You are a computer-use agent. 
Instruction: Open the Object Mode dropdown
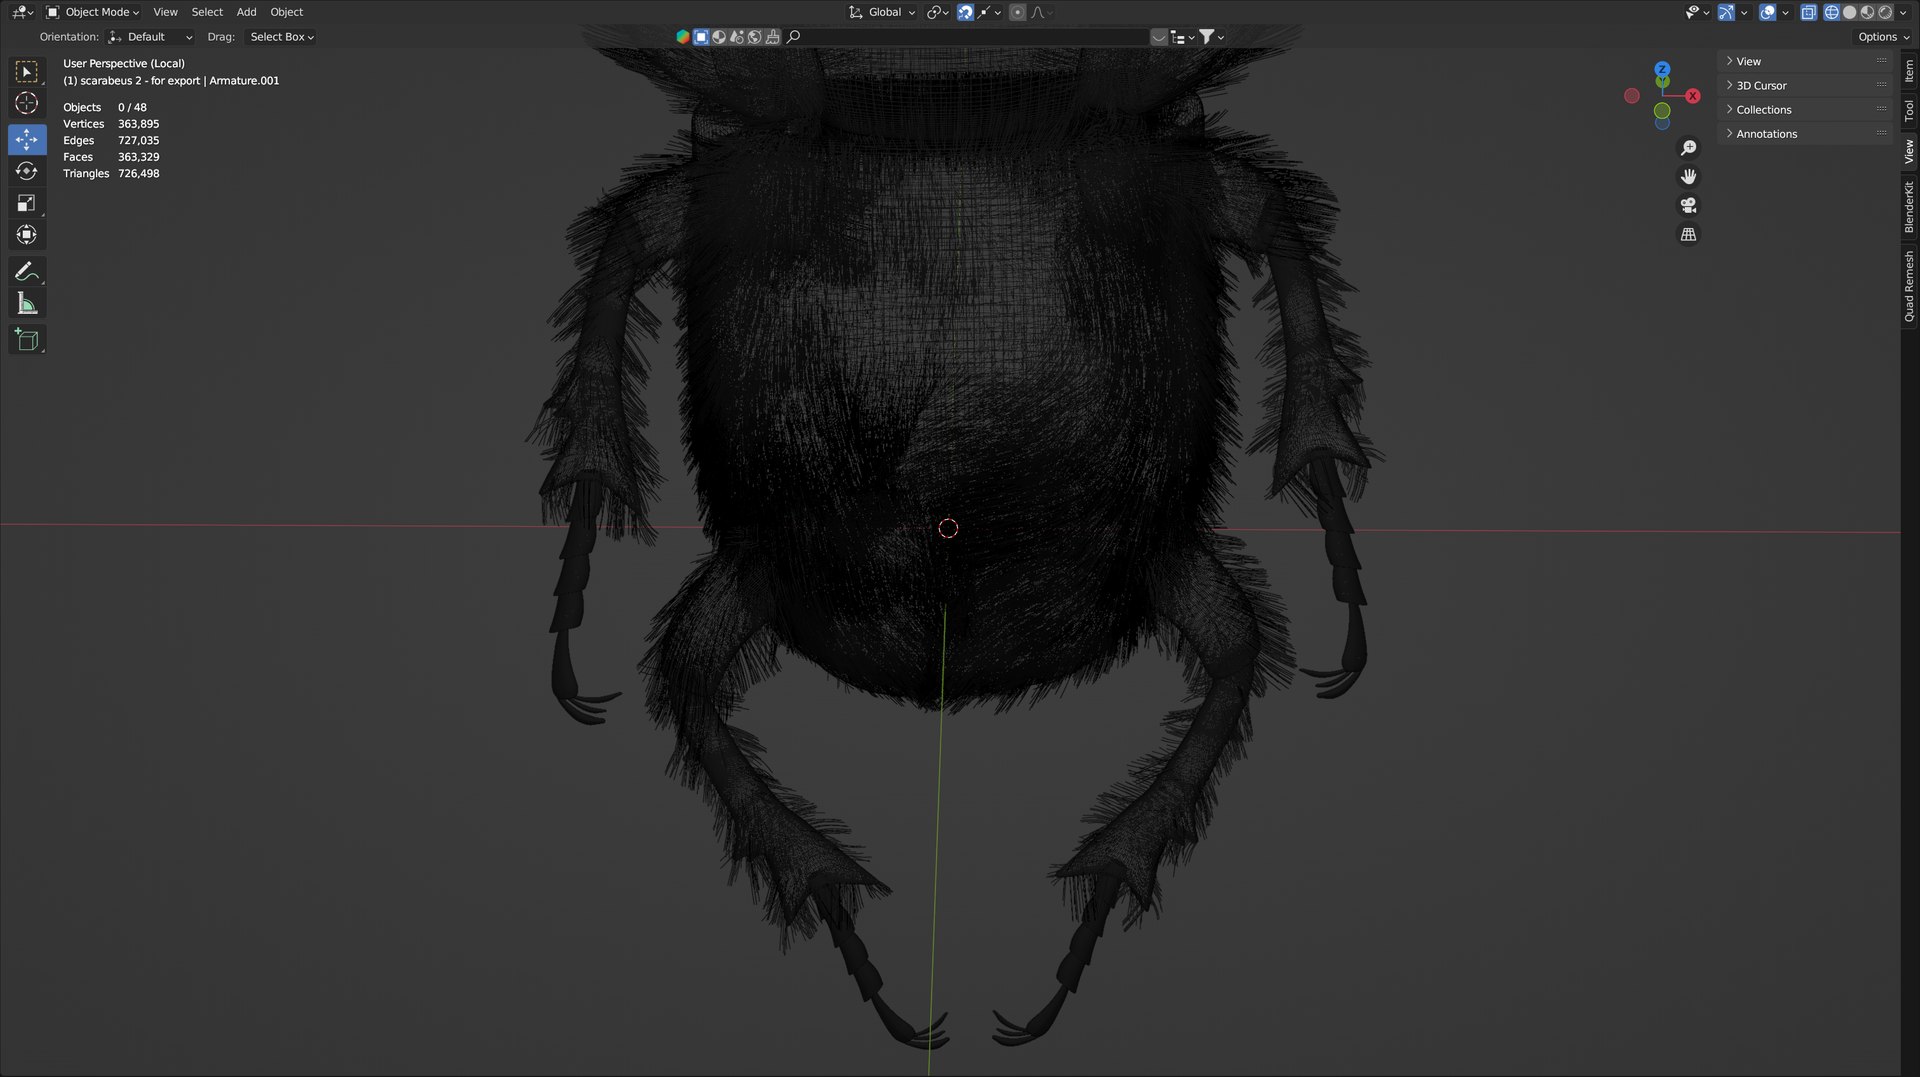93,12
